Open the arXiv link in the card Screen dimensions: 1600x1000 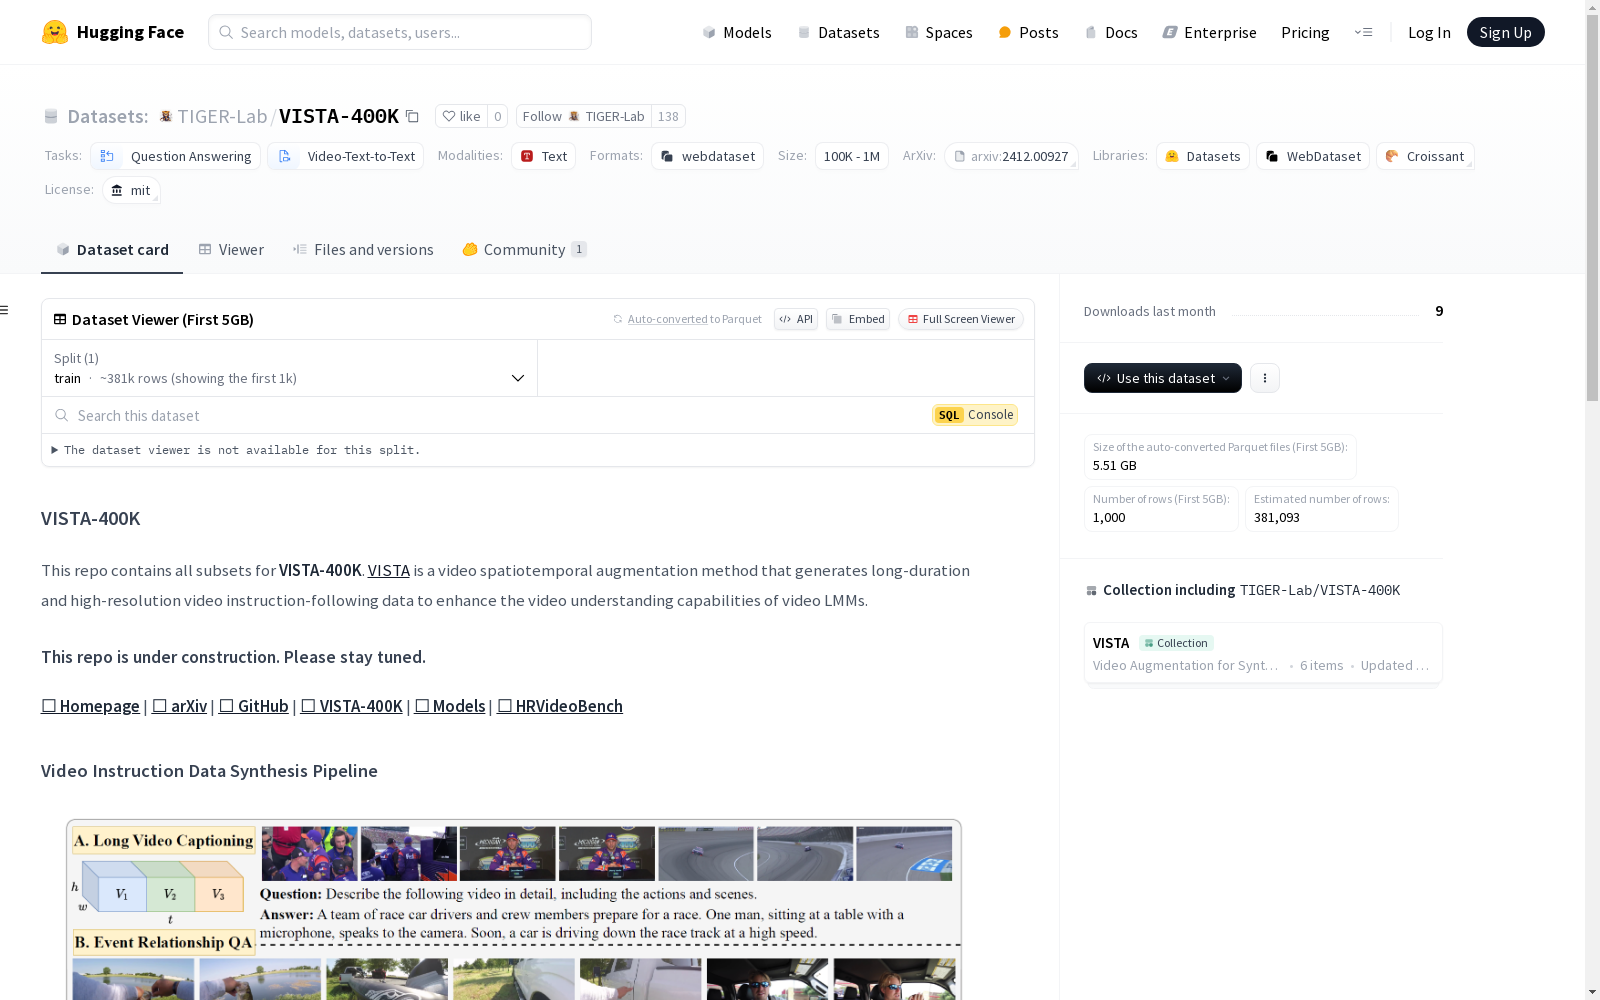179,706
